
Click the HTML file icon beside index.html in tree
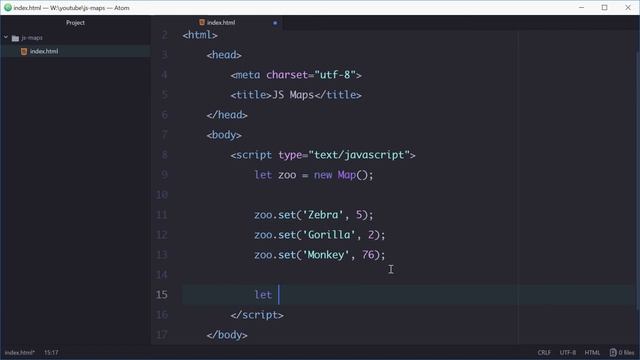pos(24,51)
